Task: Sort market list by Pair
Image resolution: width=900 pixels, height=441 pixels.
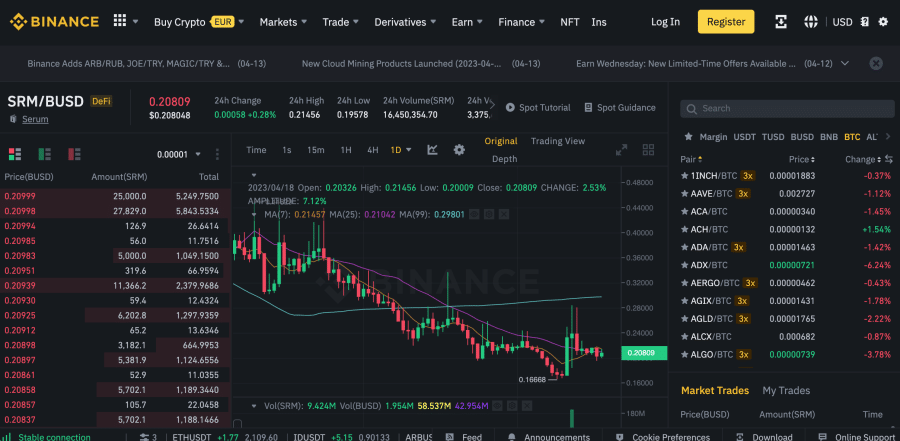Action: [x=691, y=159]
